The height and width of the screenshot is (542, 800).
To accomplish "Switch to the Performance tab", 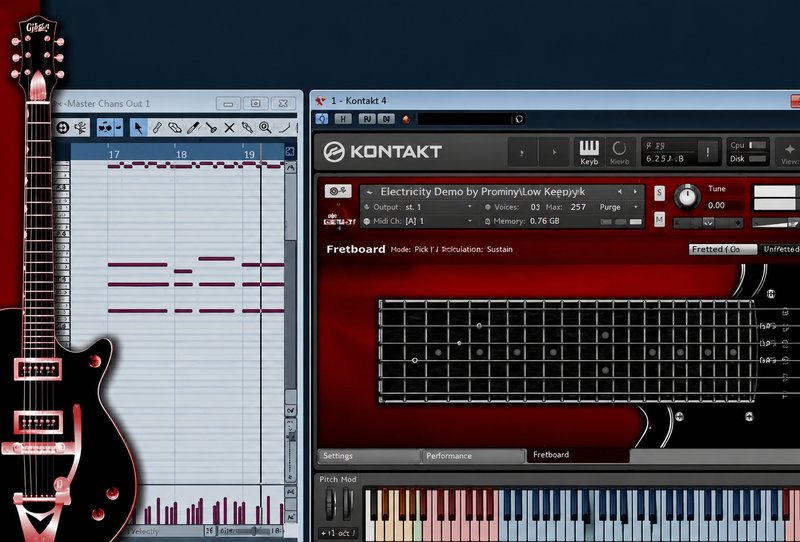I will (473, 456).
